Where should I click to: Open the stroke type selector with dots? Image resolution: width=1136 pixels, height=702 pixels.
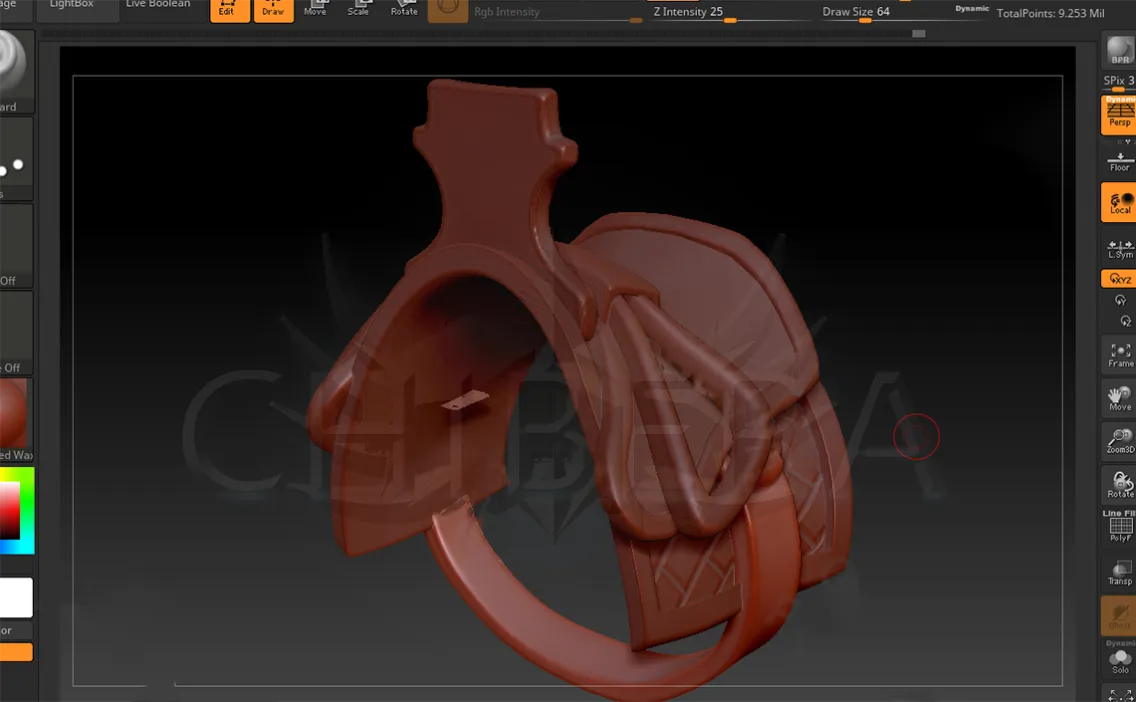click(x=14, y=160)
